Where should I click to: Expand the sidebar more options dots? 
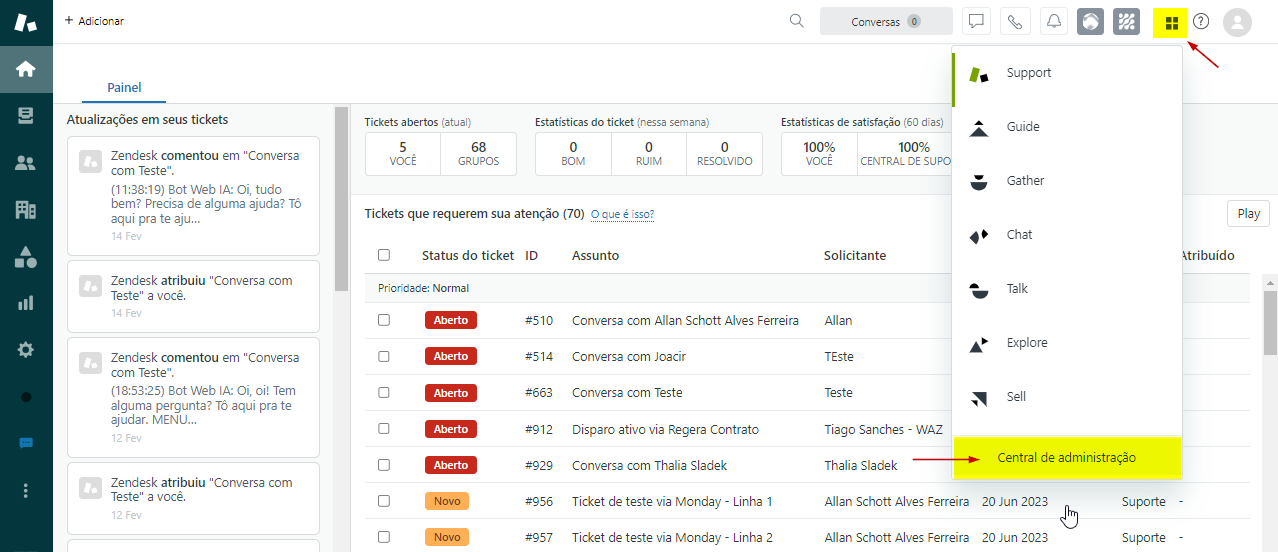(26, 490)
